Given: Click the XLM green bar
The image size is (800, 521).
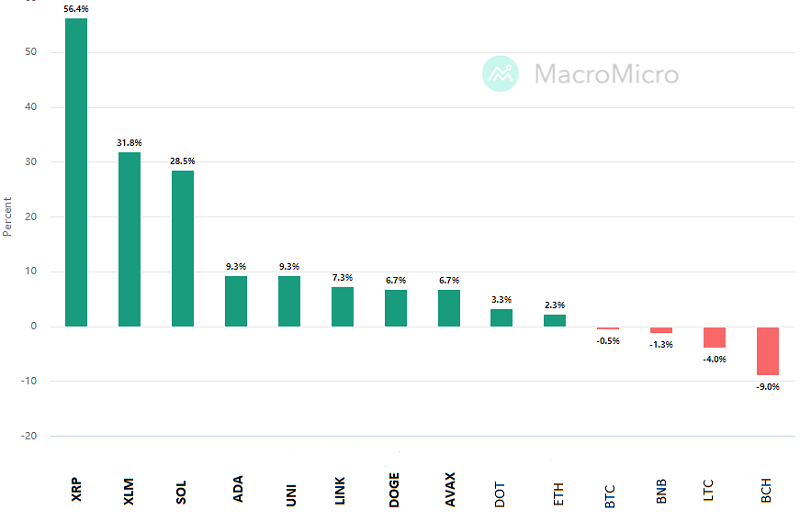Looking at the screenshot, I should tap(129, 239).
